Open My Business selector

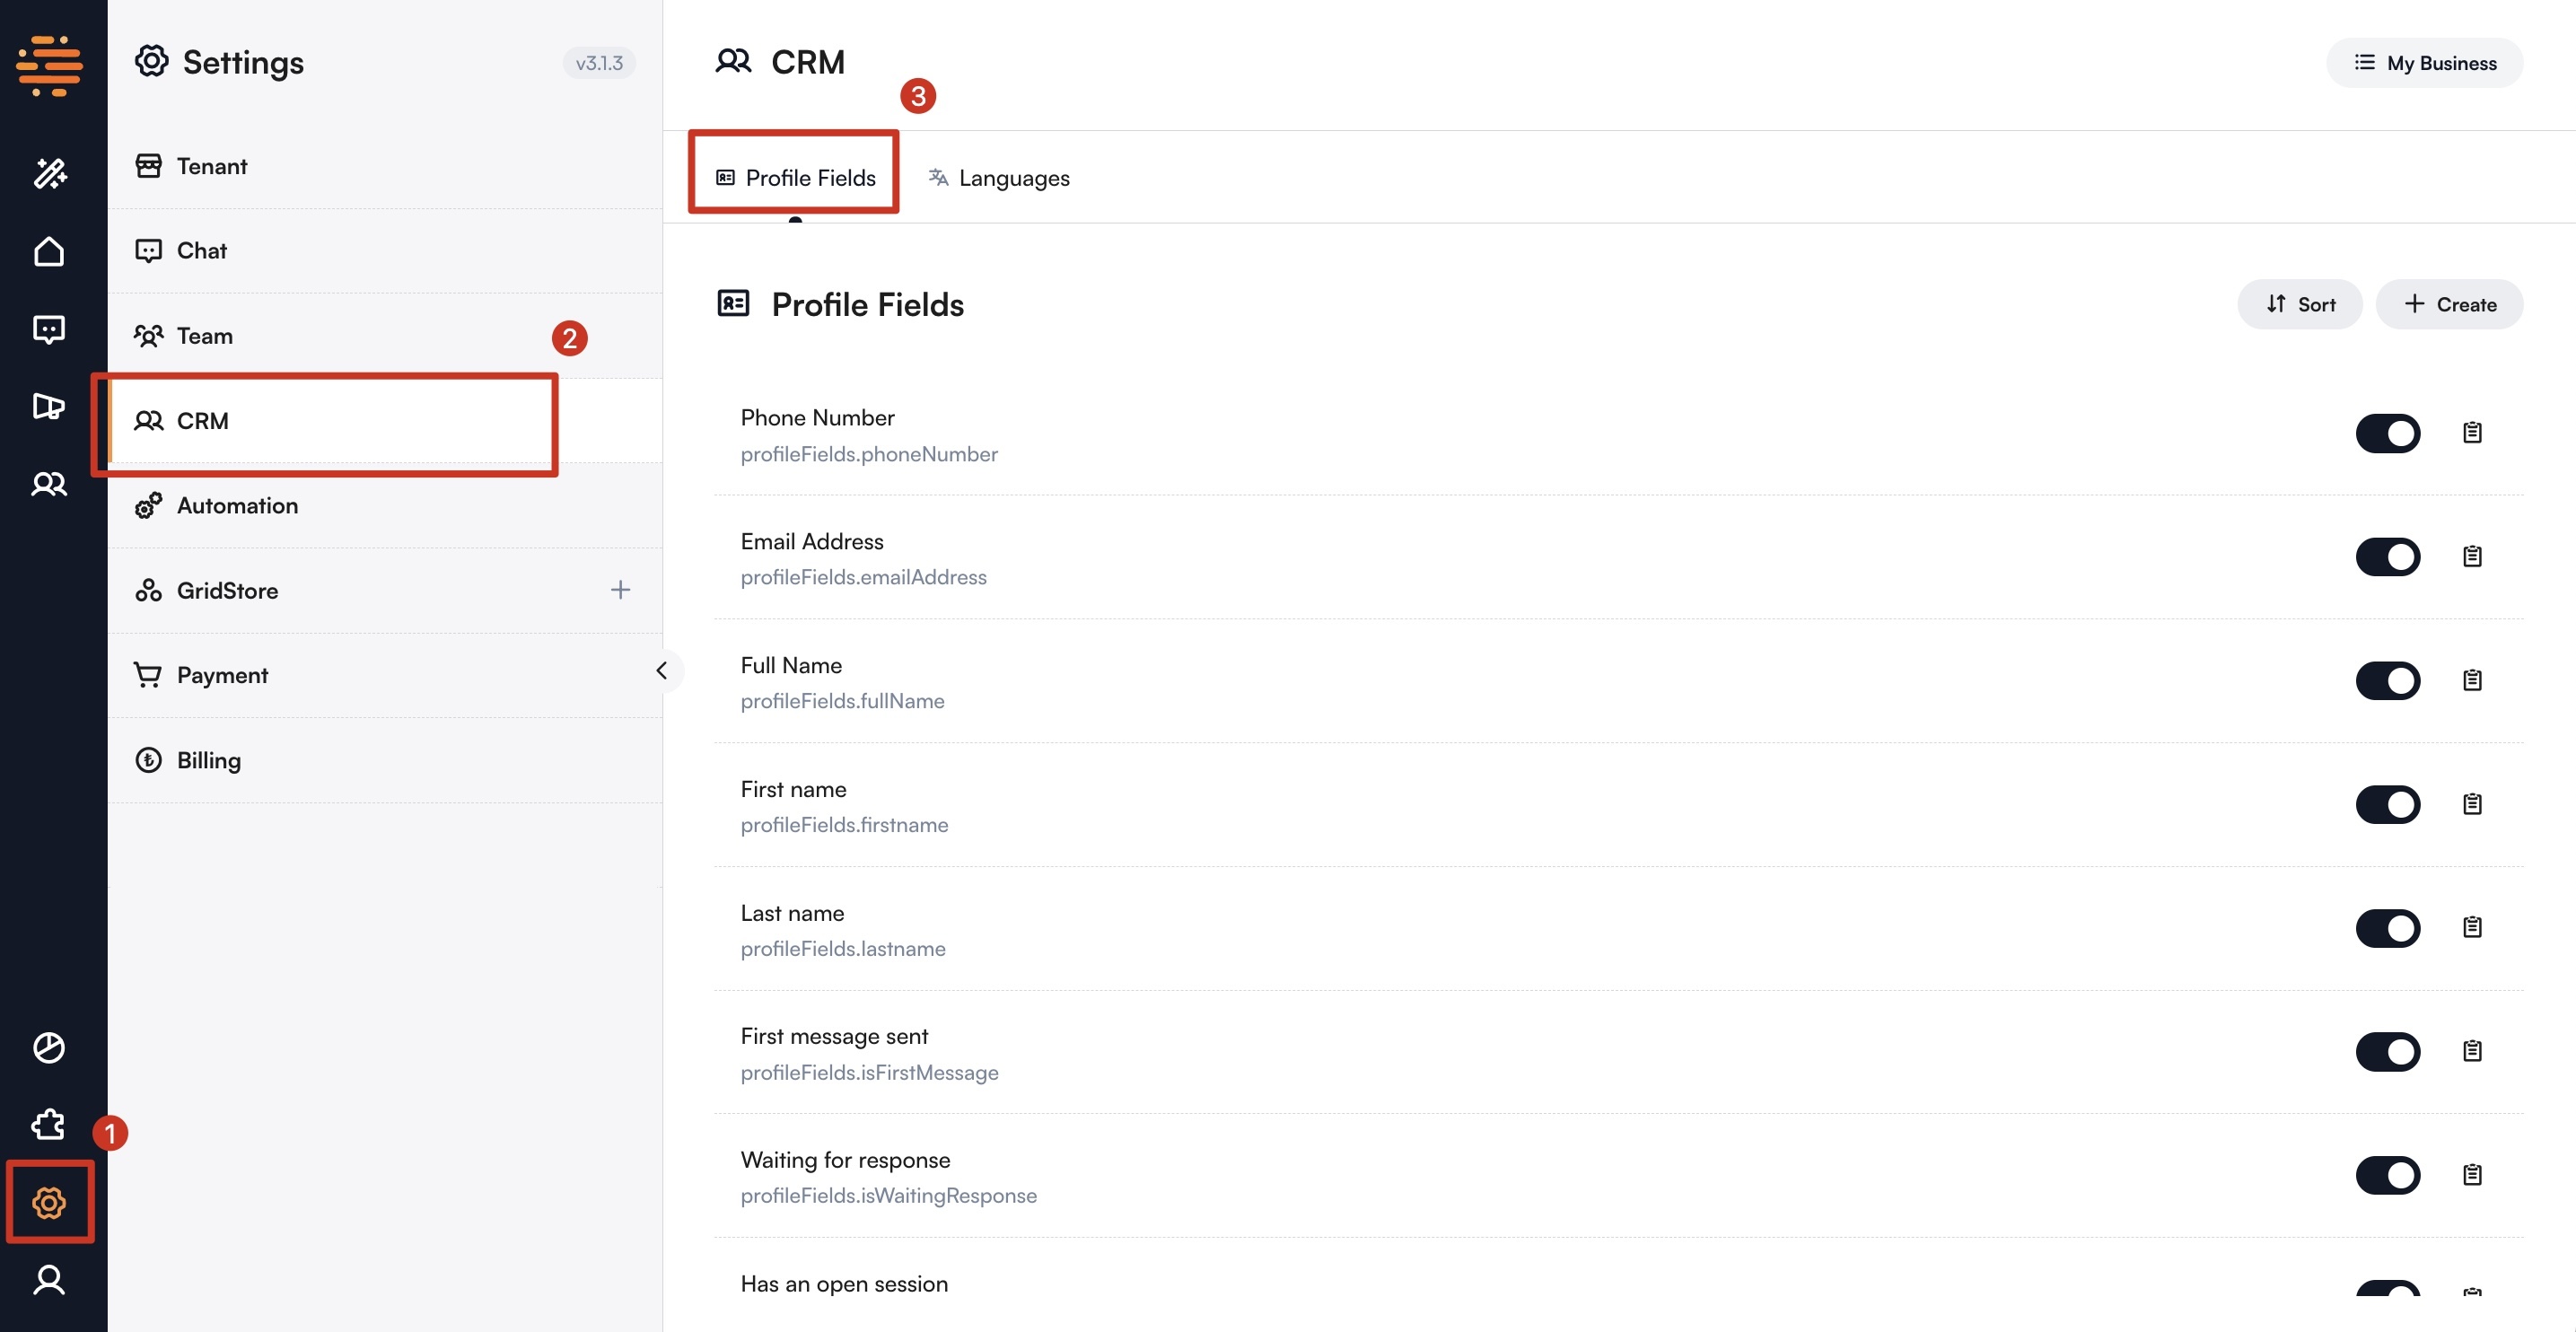pos(2425,62)
